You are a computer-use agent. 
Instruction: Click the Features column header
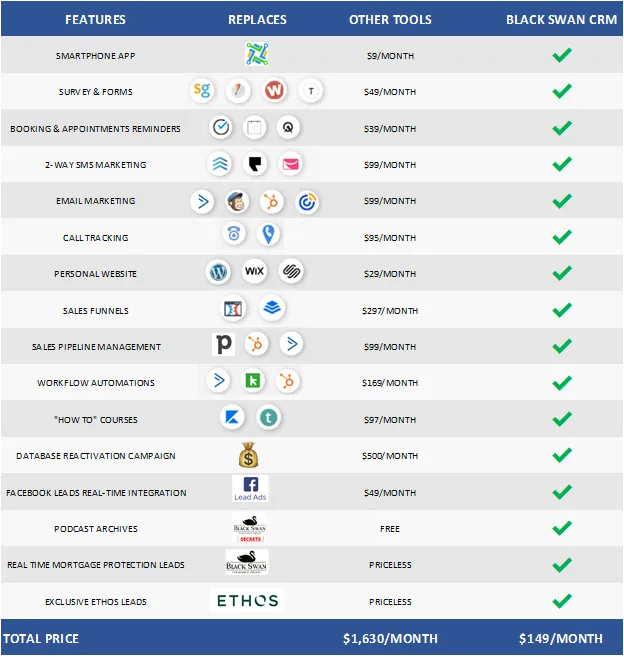[95, 19]
